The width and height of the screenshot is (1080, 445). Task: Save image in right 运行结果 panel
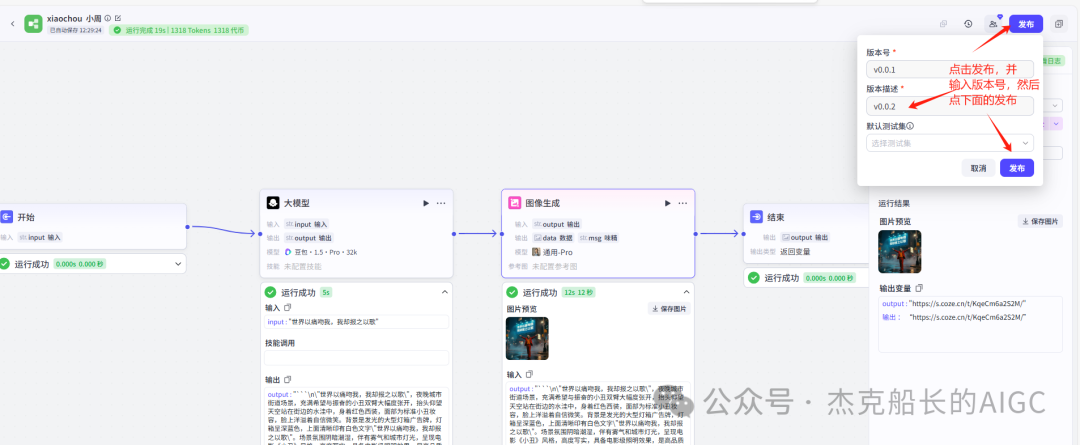[1040, 221]
